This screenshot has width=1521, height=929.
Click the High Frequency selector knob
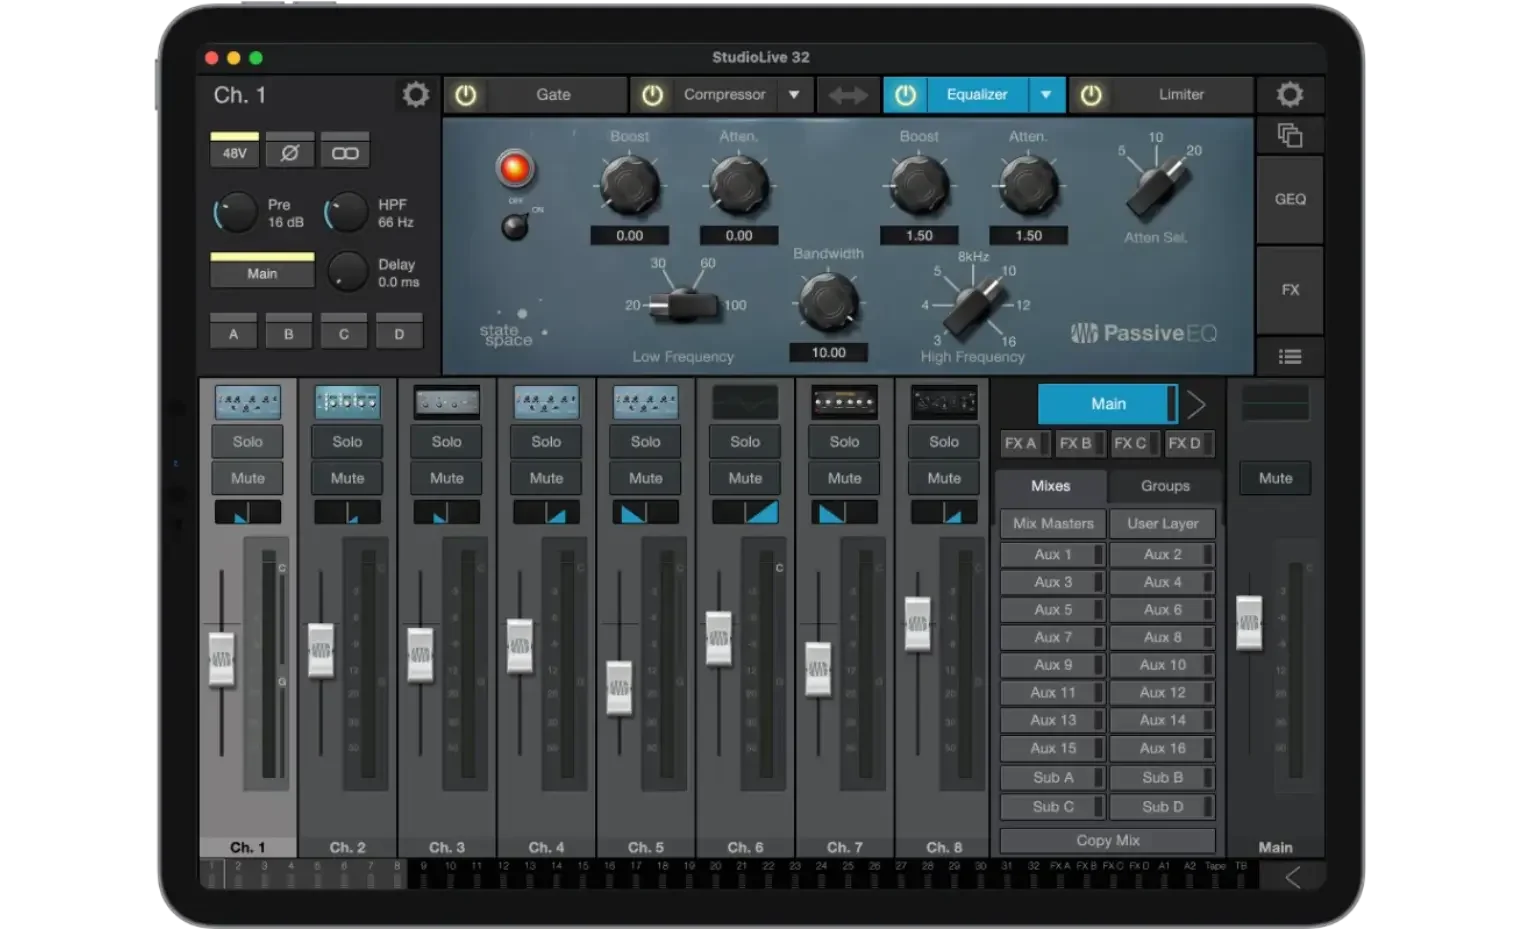pos(973,308)
